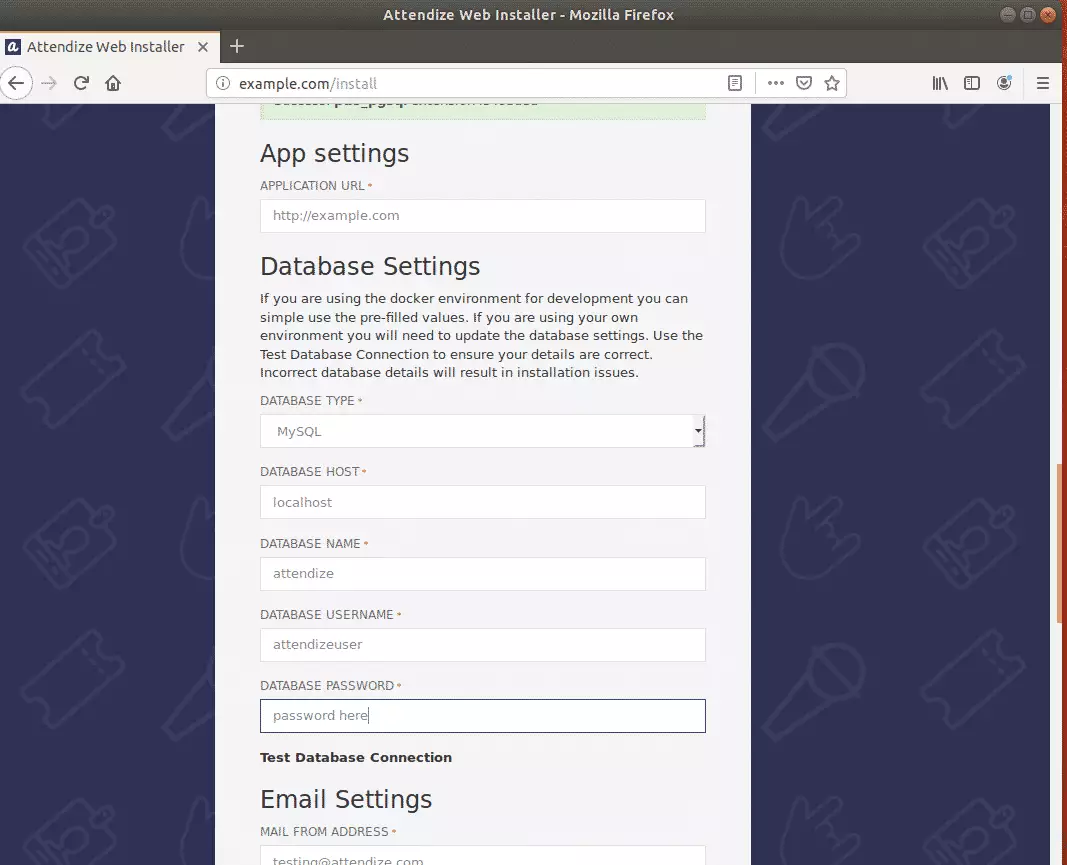Click the Mail From Address field

482,855
